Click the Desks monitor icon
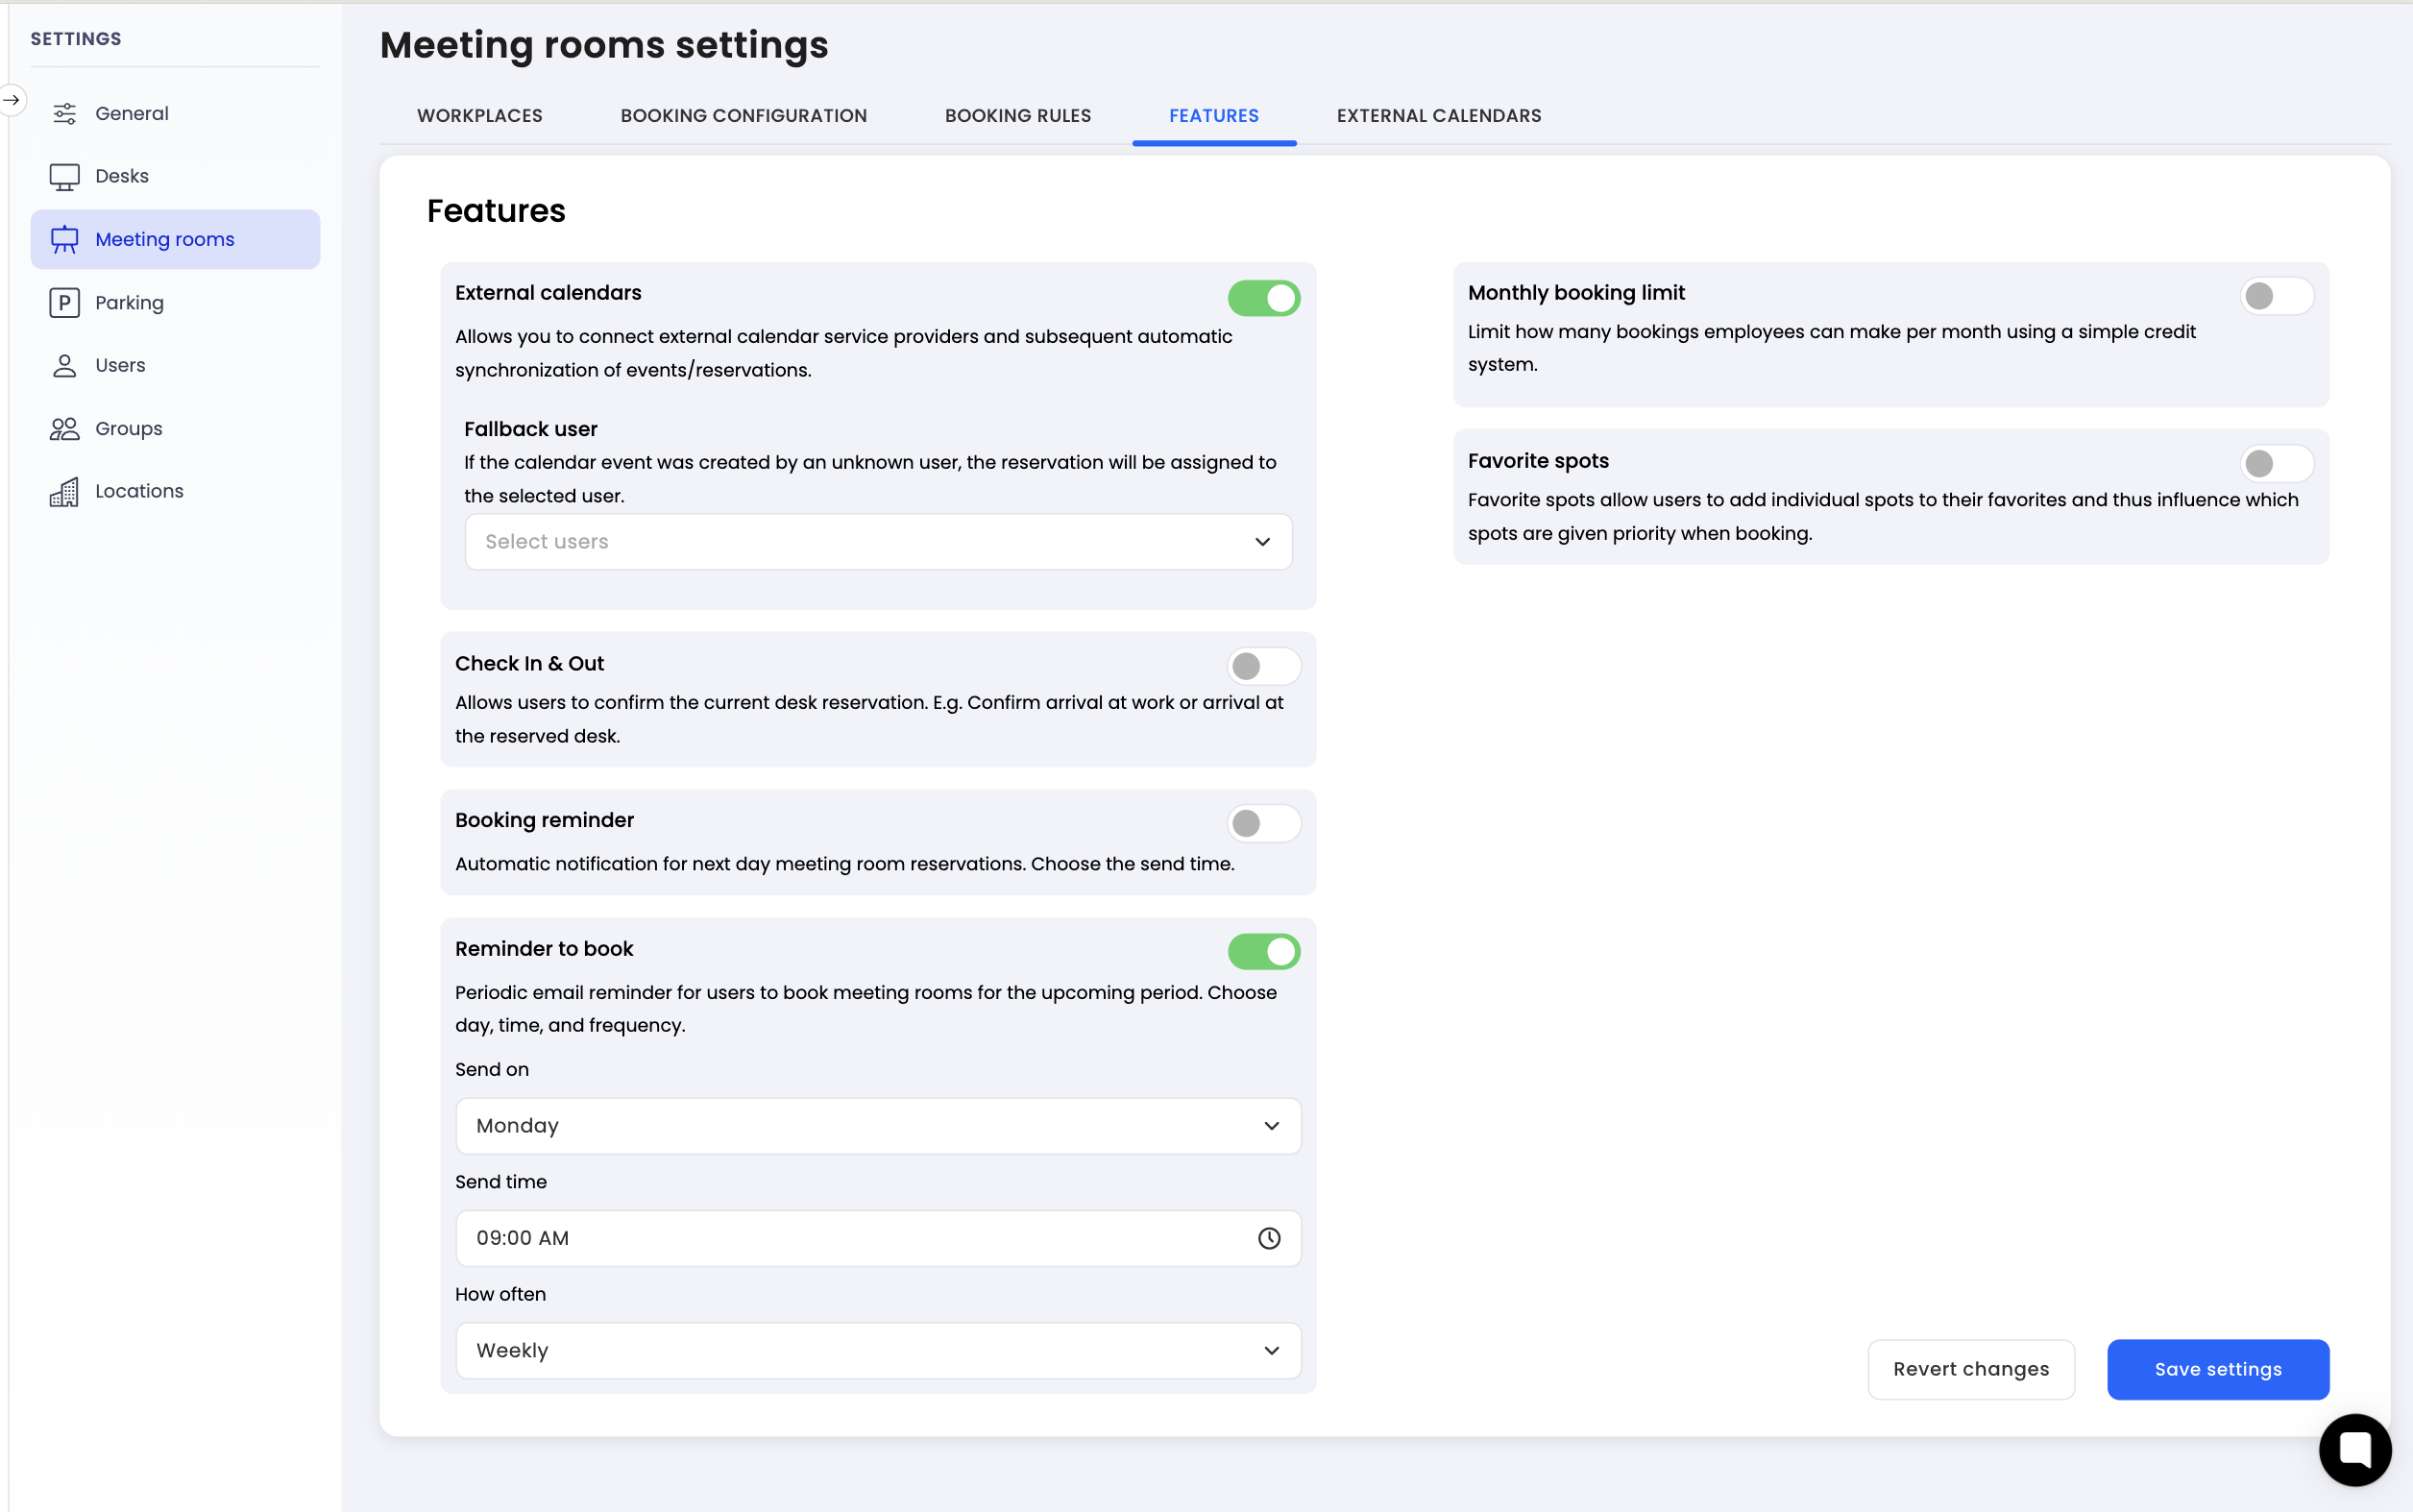 pos(64,177)
